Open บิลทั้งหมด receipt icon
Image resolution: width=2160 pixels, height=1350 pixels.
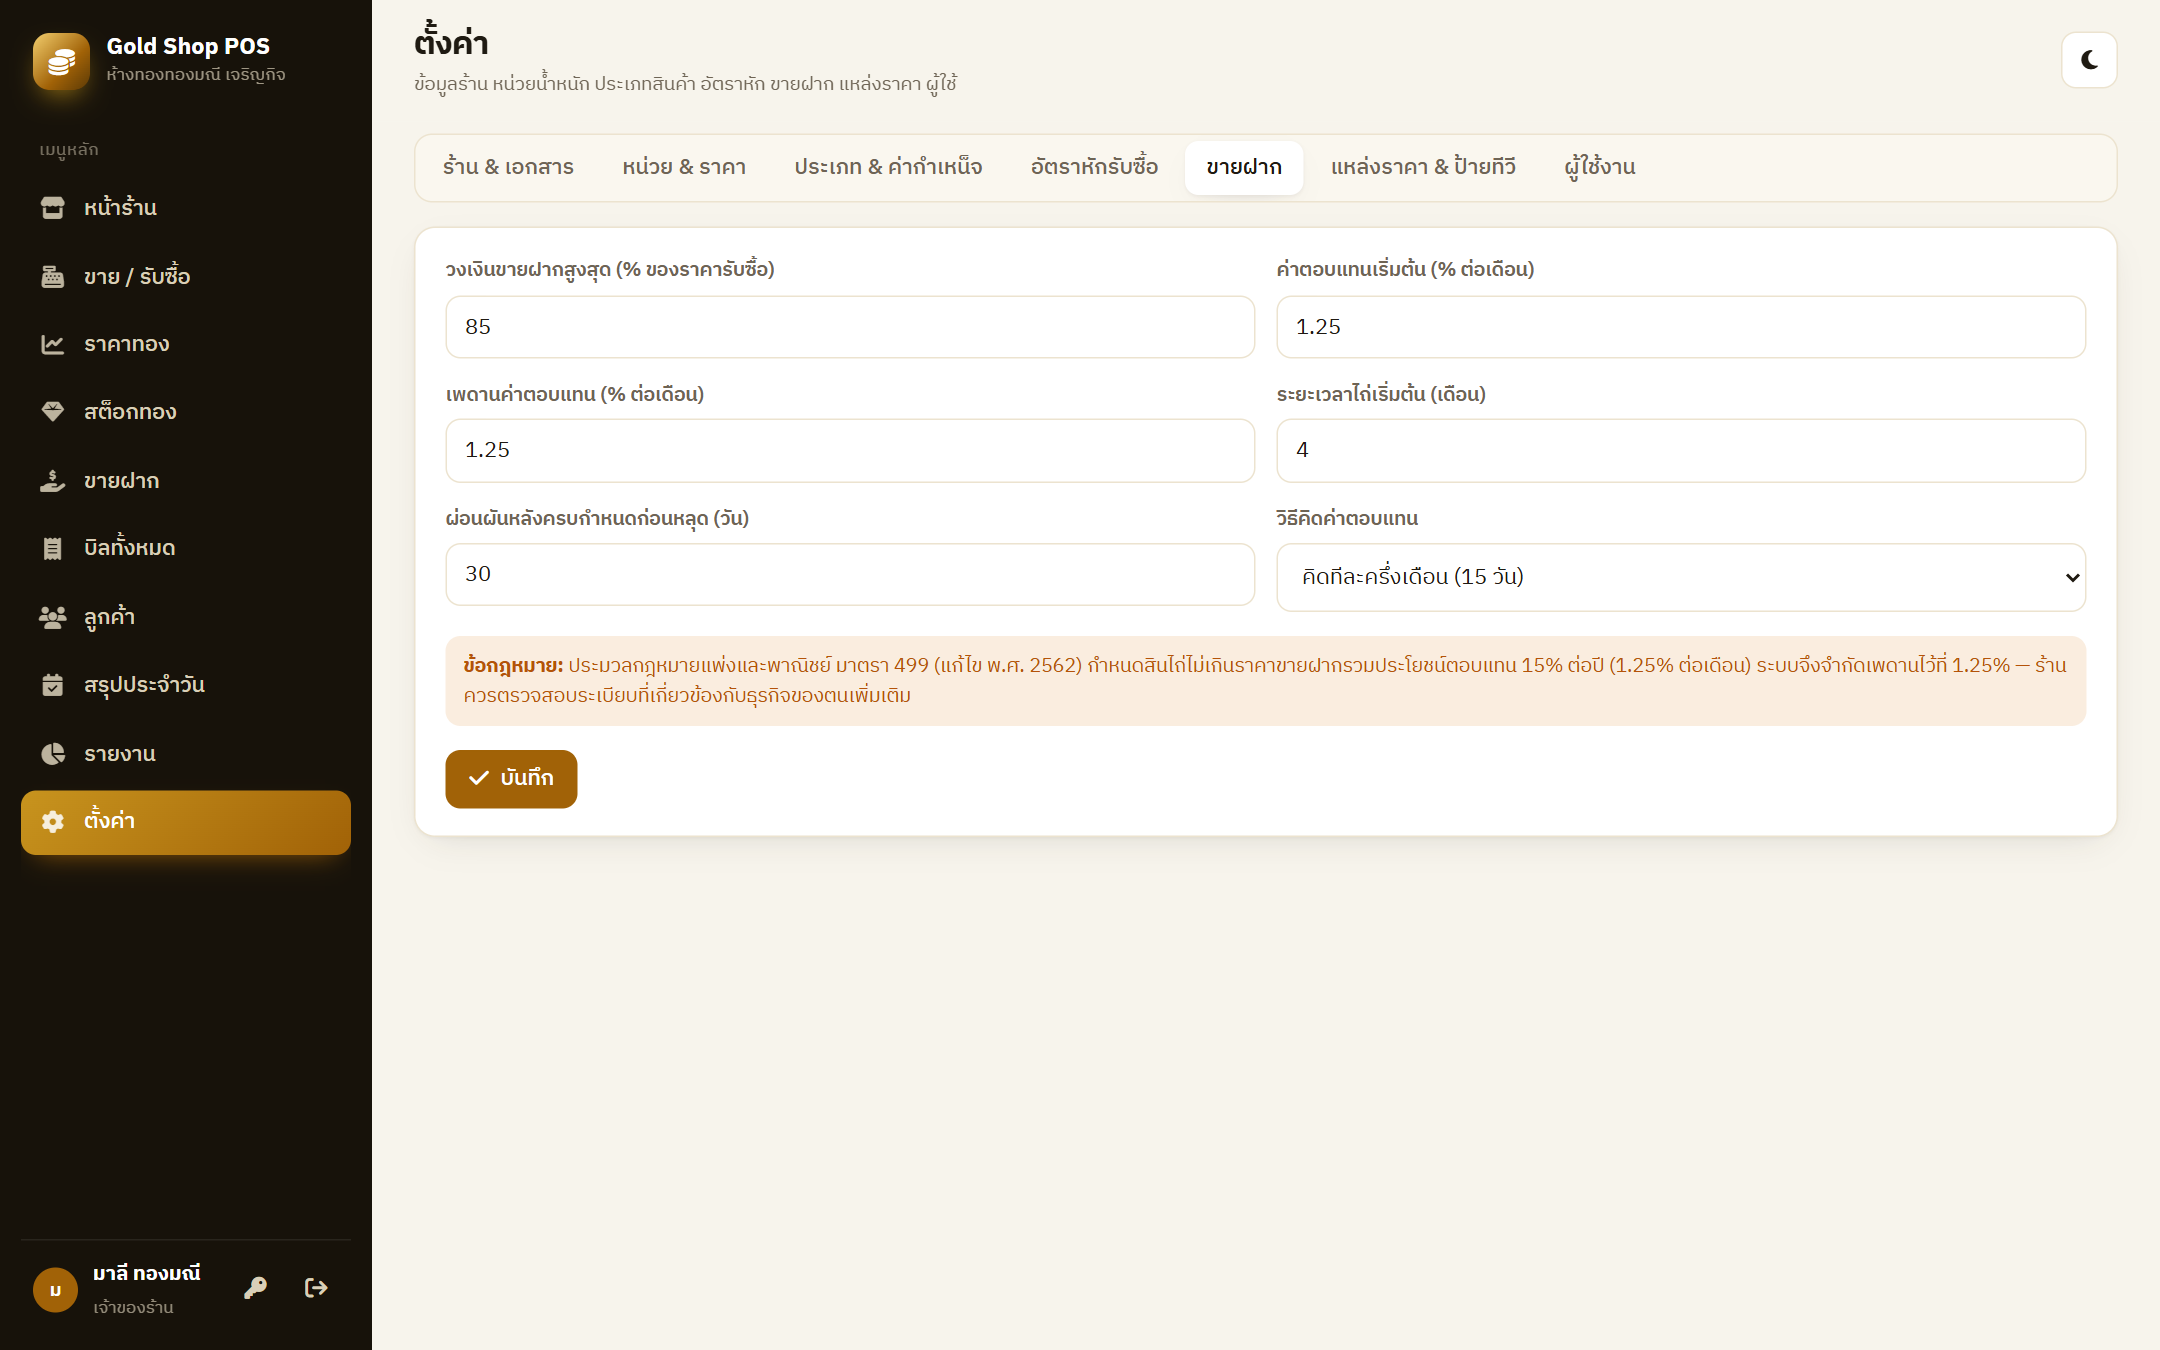click(53, 548)
